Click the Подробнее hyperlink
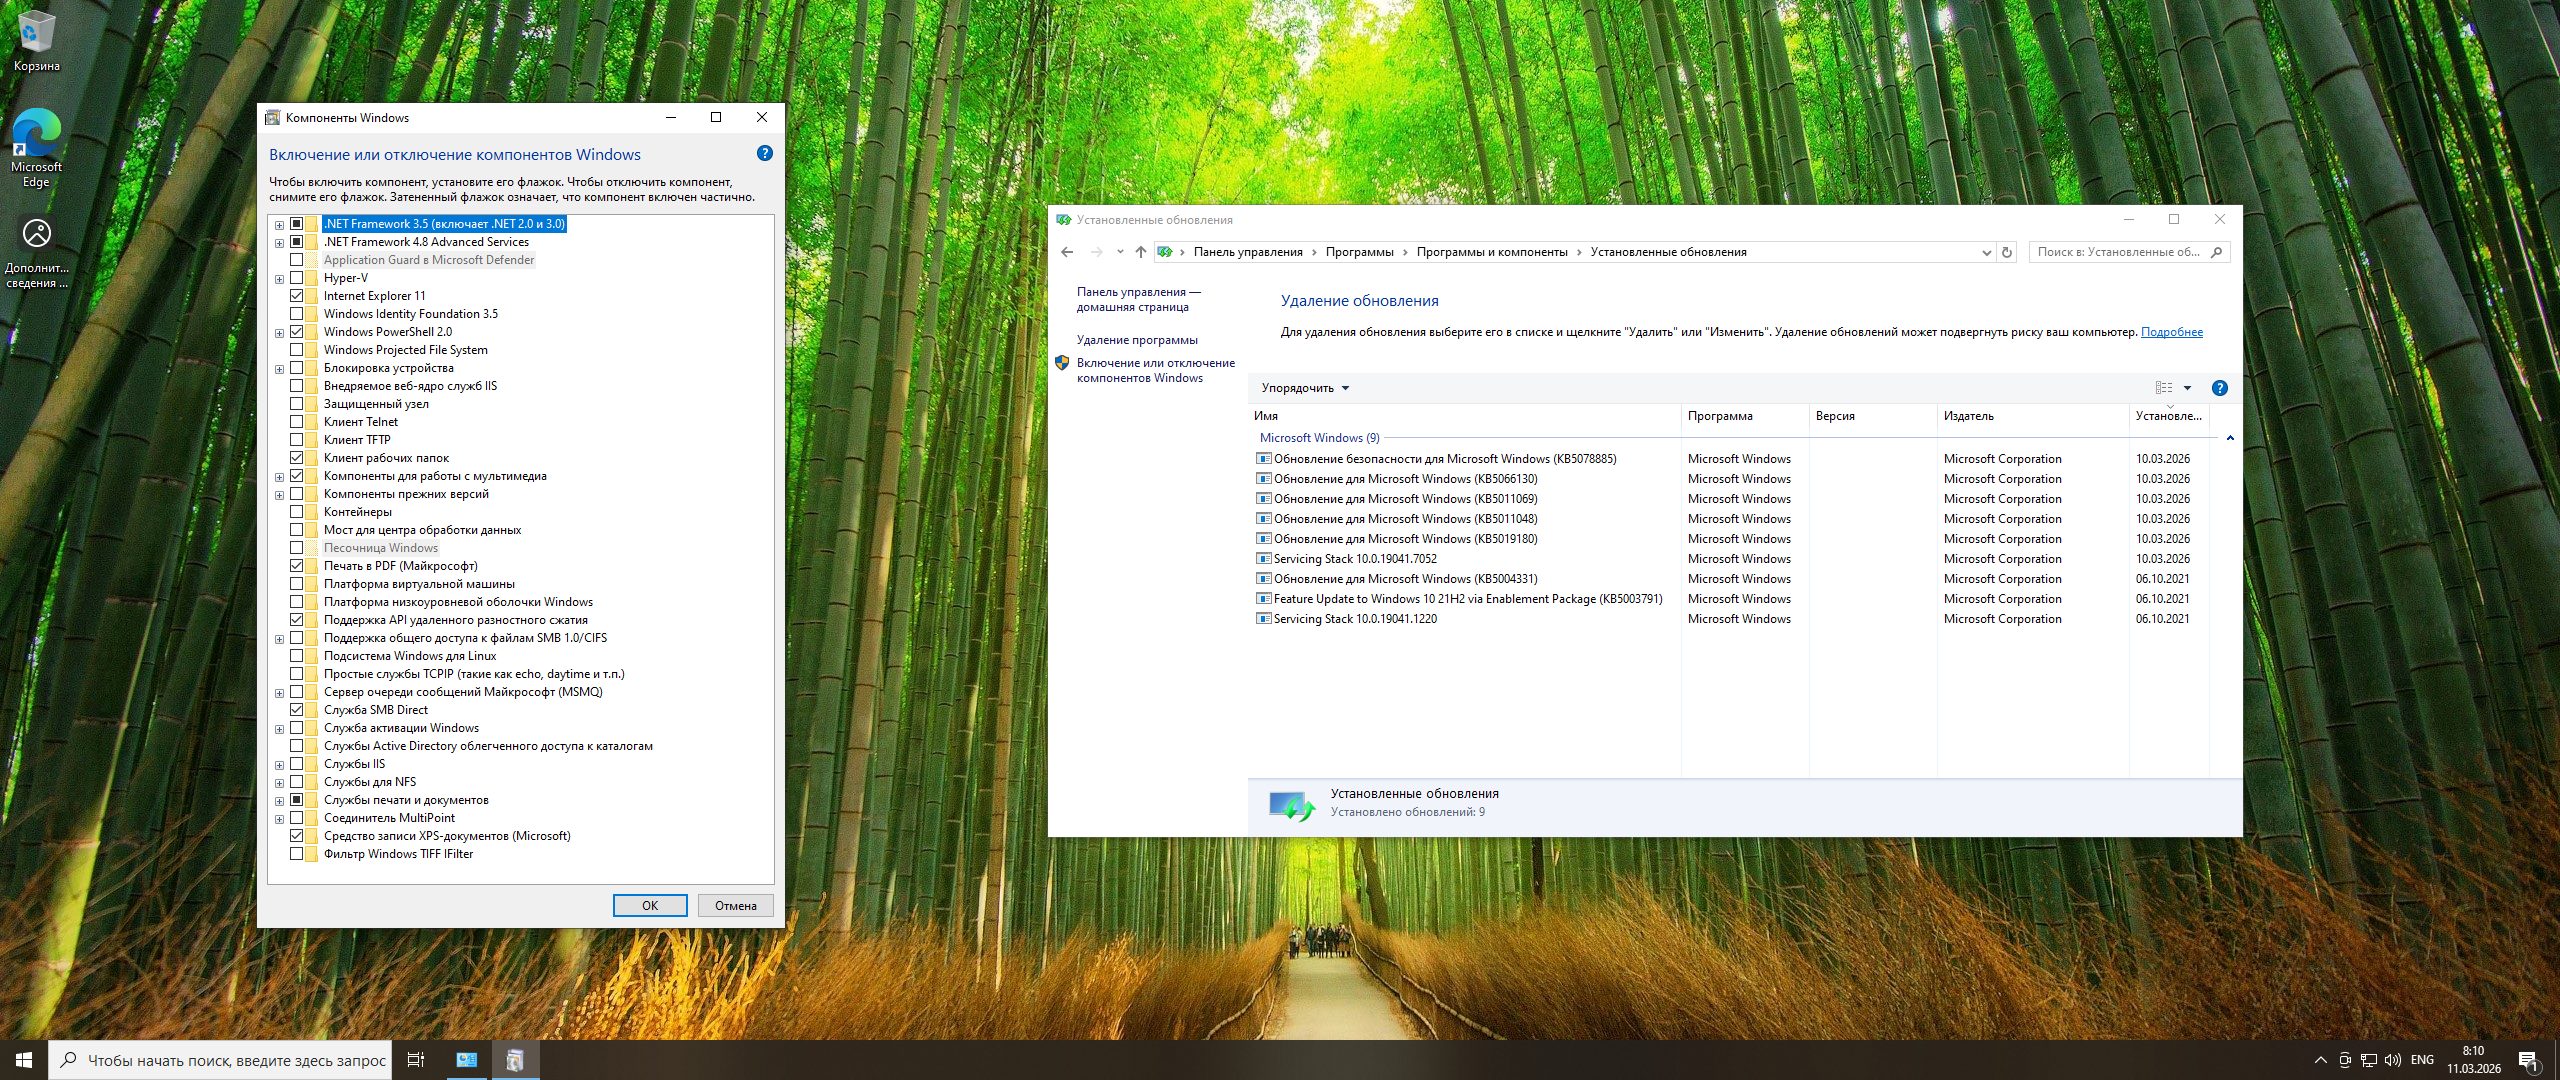The width and height of the screenshot is (2560, 1080). tap(2171, 332)
